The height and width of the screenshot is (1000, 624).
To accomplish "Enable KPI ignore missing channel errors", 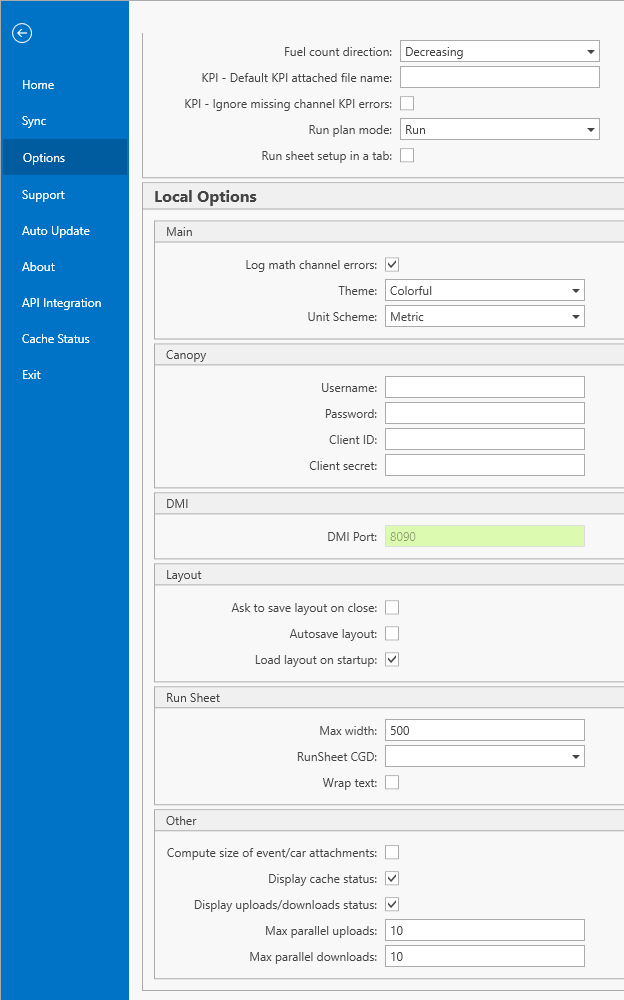I will tap(407, 103).
